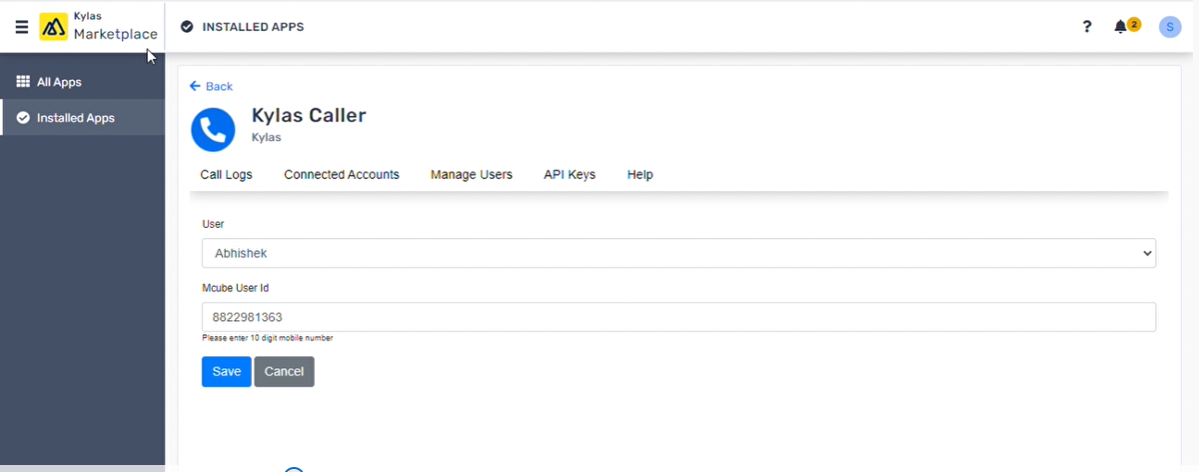This screenshot has width=1199, height=472.
Task: Select Installed Apps in sidebar
Action: coord(83,118)
